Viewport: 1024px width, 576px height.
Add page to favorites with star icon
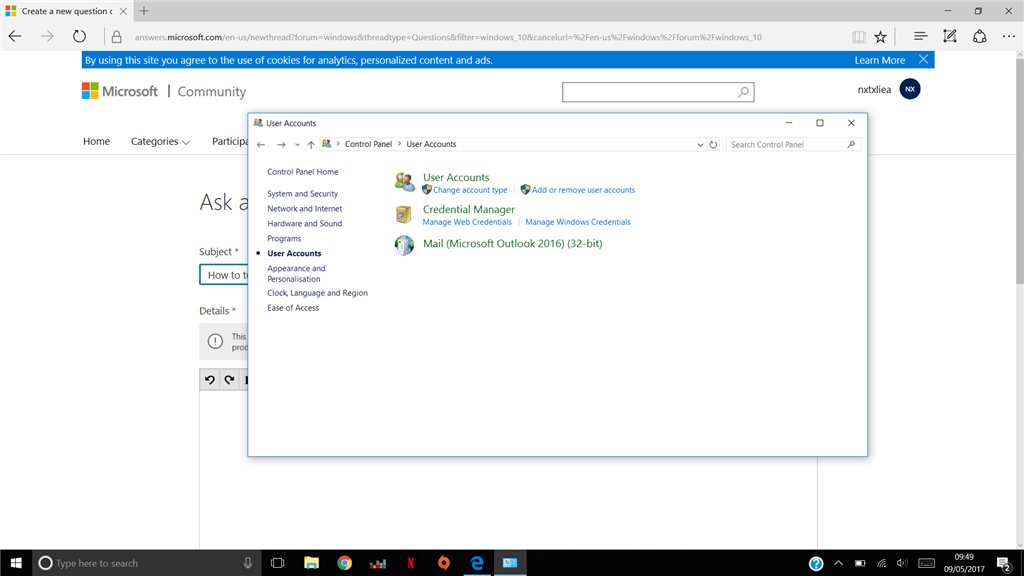(x=880, y=37)
